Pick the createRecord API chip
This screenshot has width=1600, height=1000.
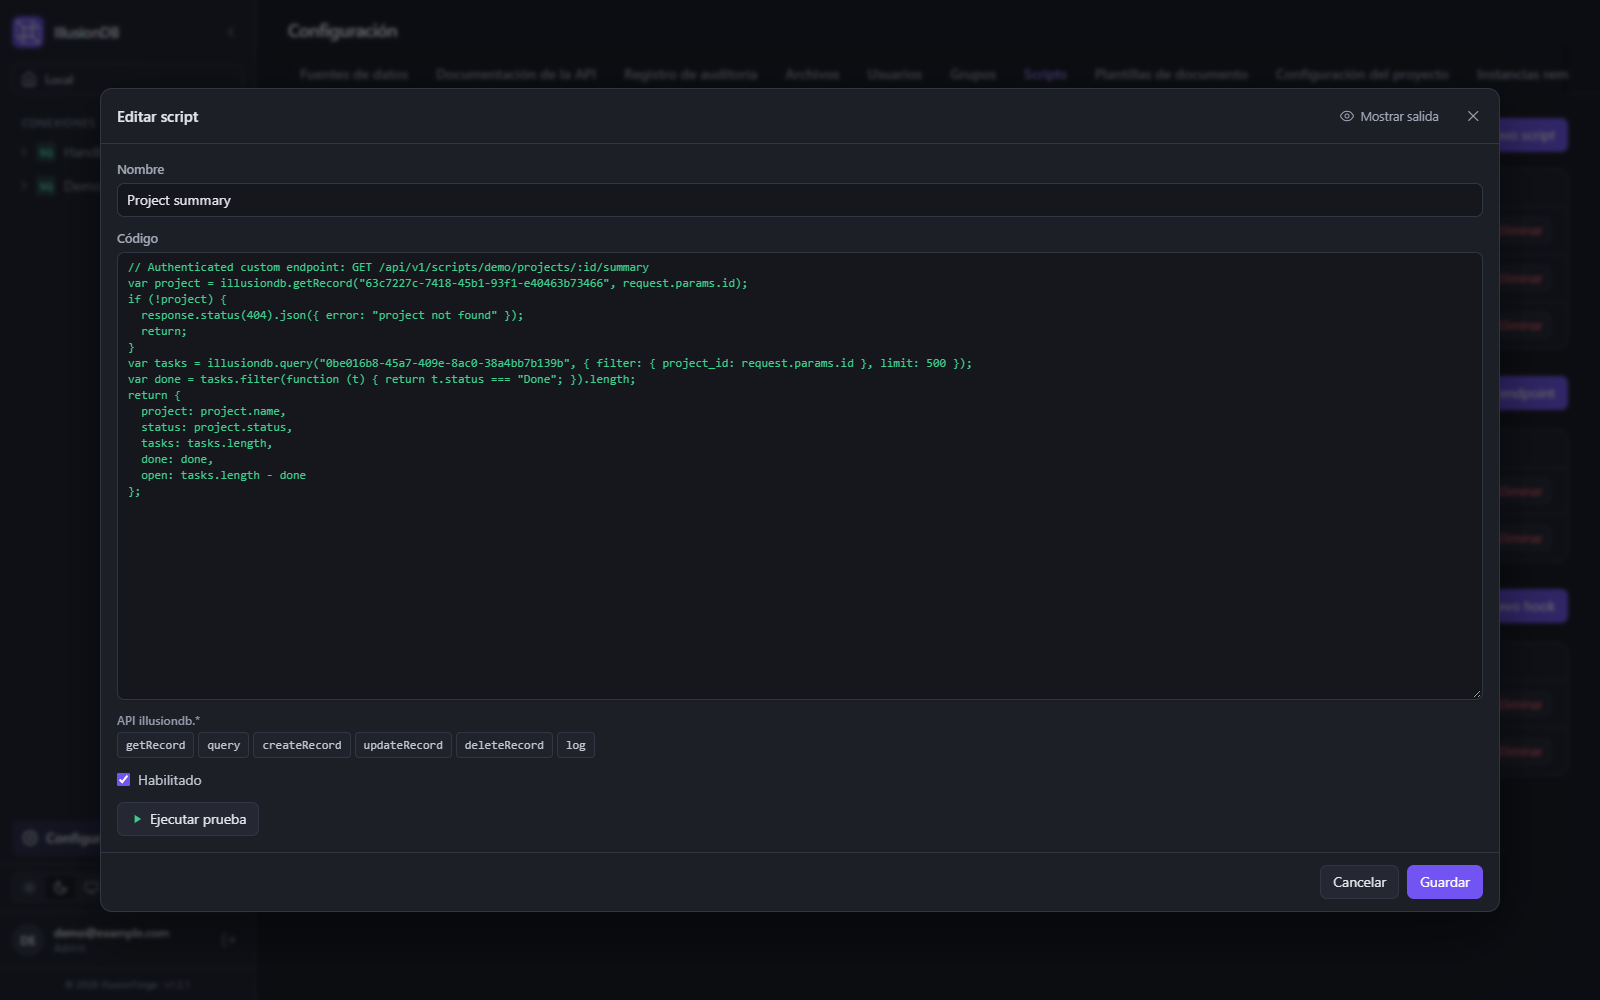(x=302, y=745)
